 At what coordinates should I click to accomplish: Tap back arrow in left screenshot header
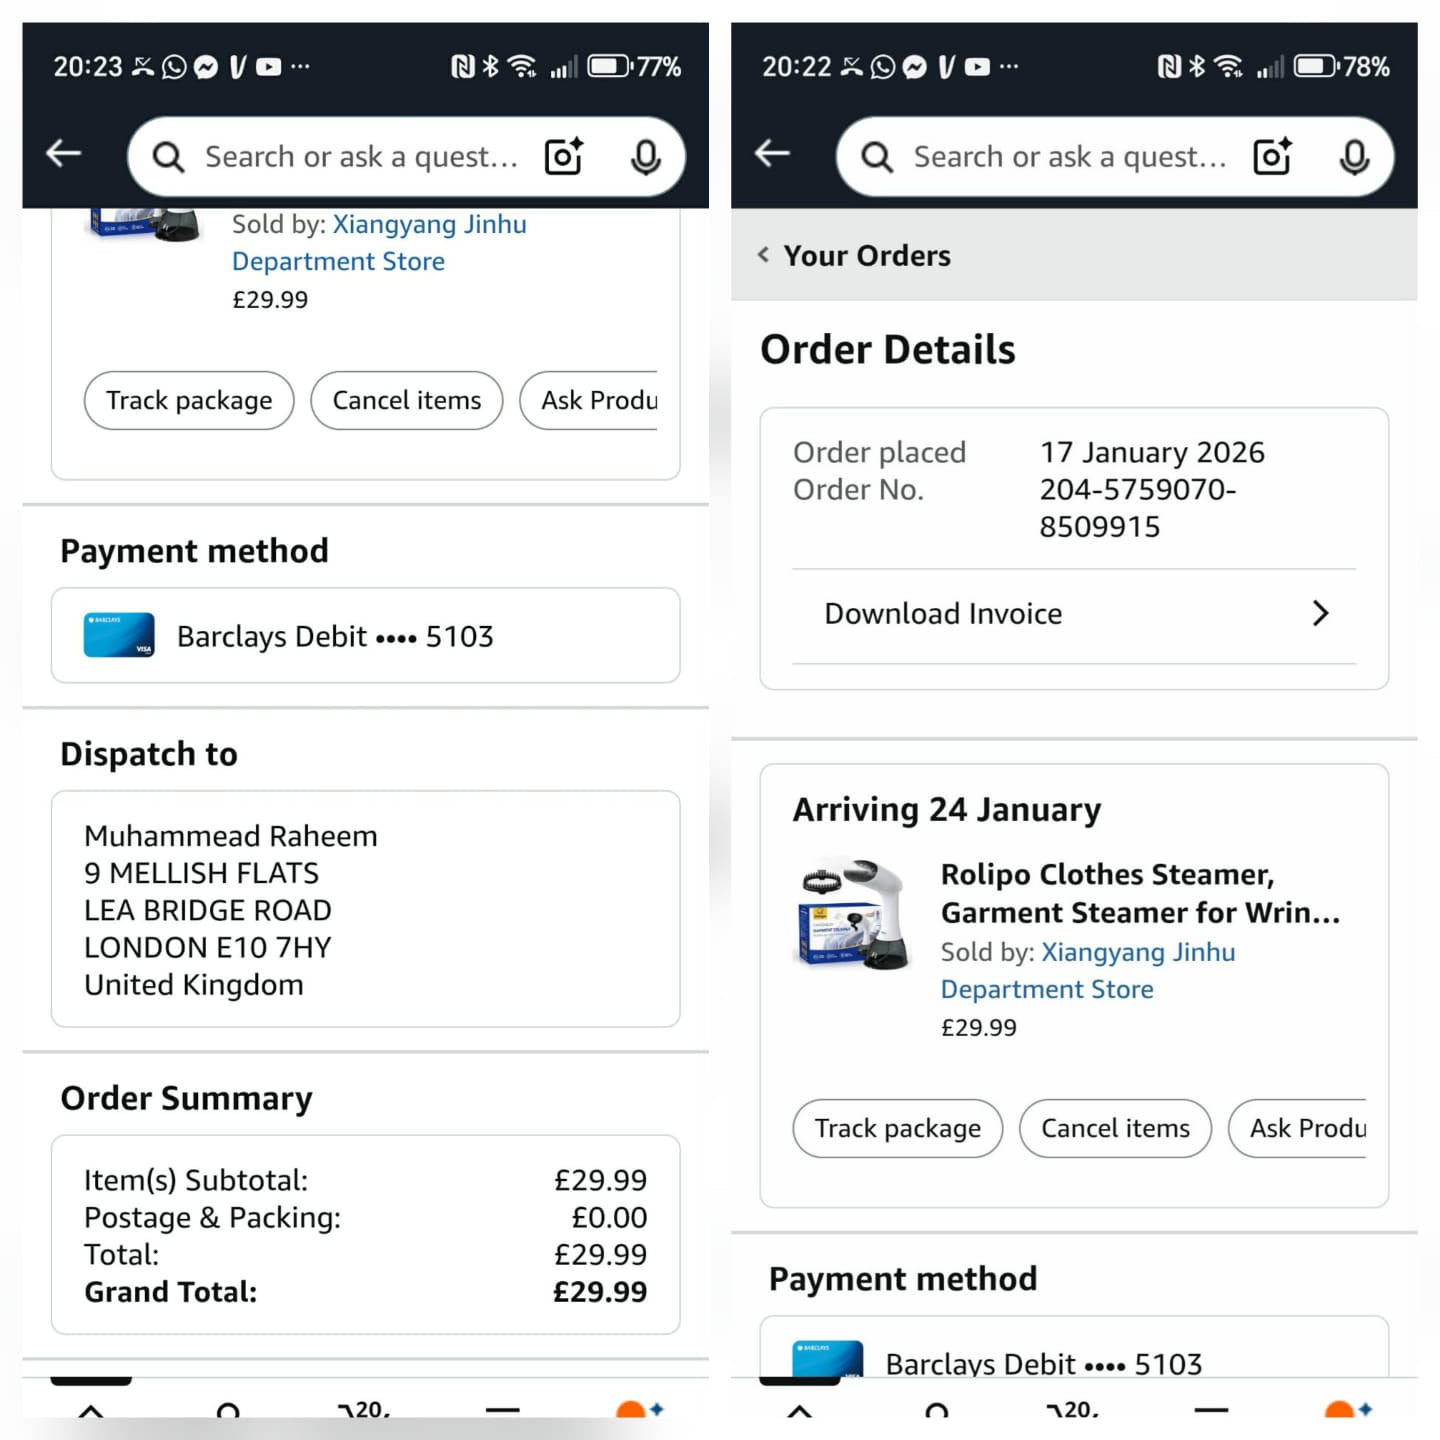(64, 153)
